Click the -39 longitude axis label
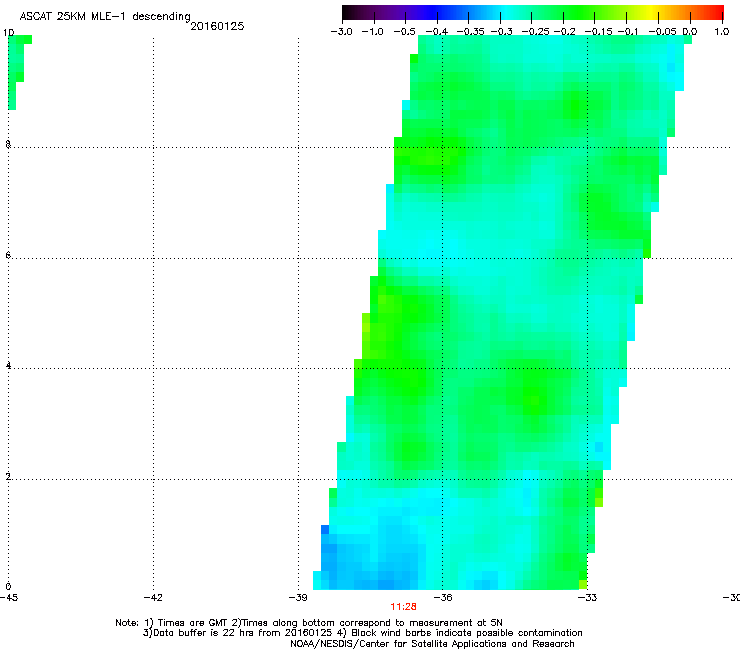740x650 pixels. point(298,598)
